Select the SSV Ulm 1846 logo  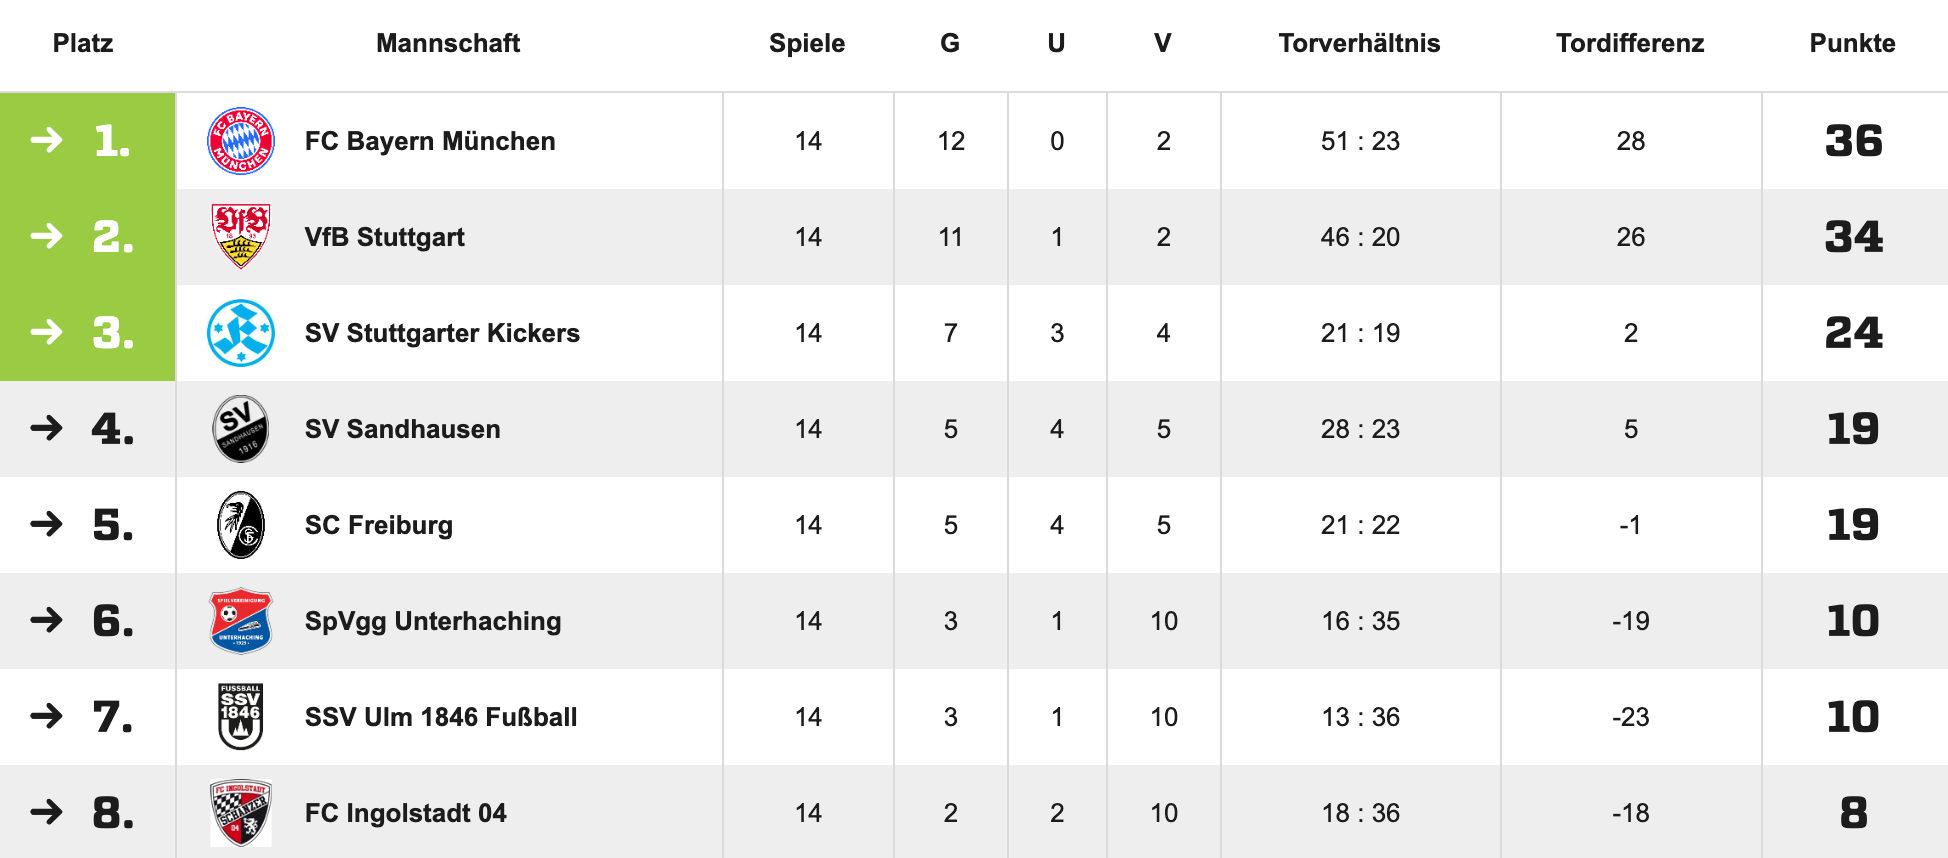[x=240, y=717]
